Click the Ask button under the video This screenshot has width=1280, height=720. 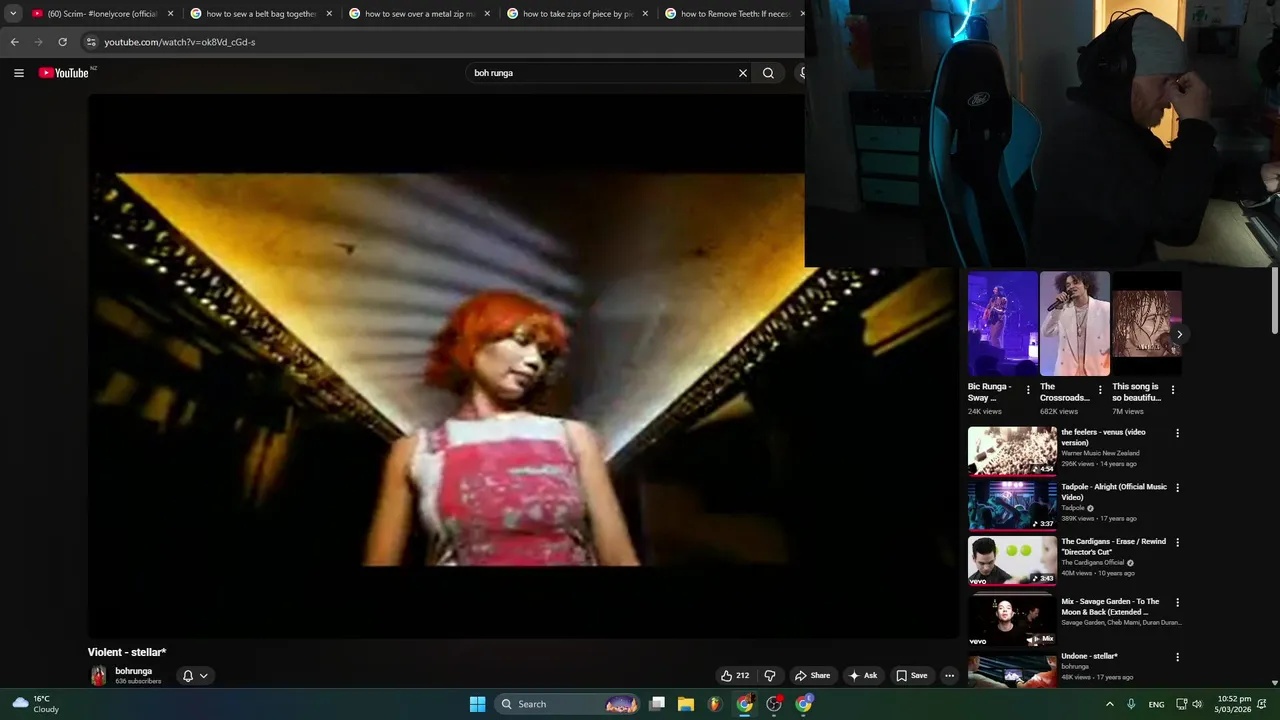(x=863, y=675)
